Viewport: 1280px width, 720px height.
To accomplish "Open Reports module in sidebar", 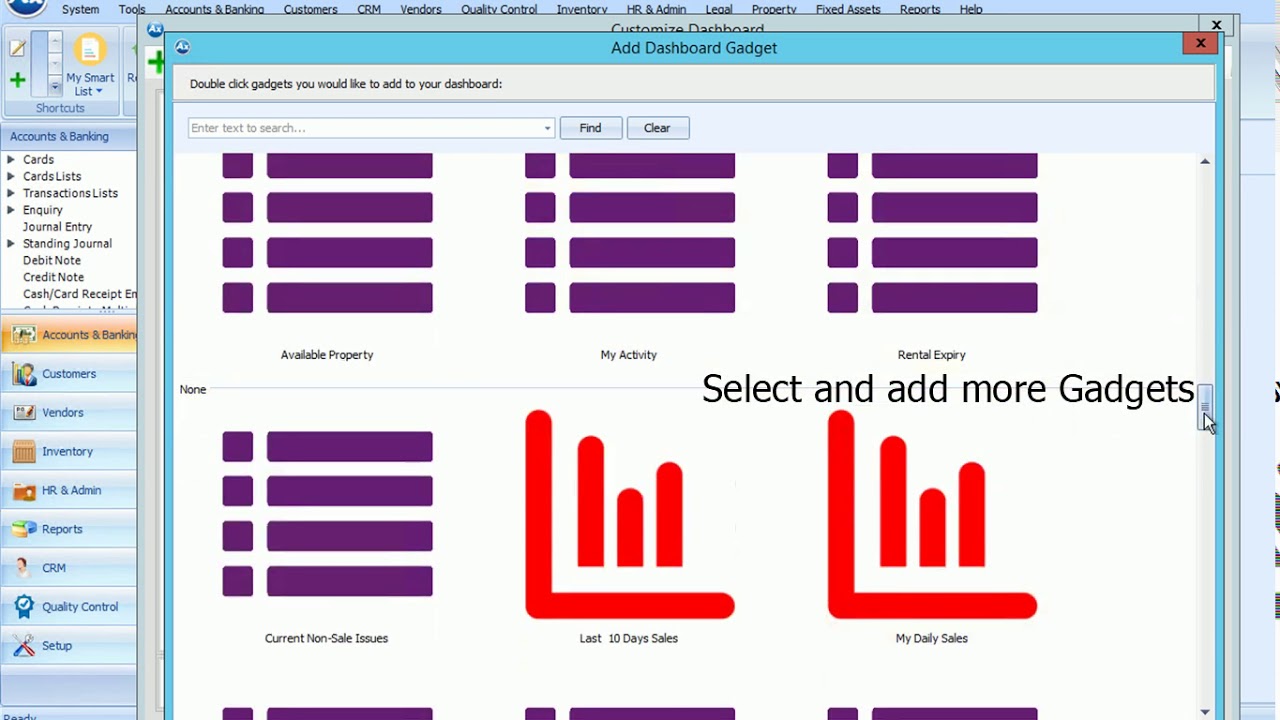I will [x=68, y=530].
